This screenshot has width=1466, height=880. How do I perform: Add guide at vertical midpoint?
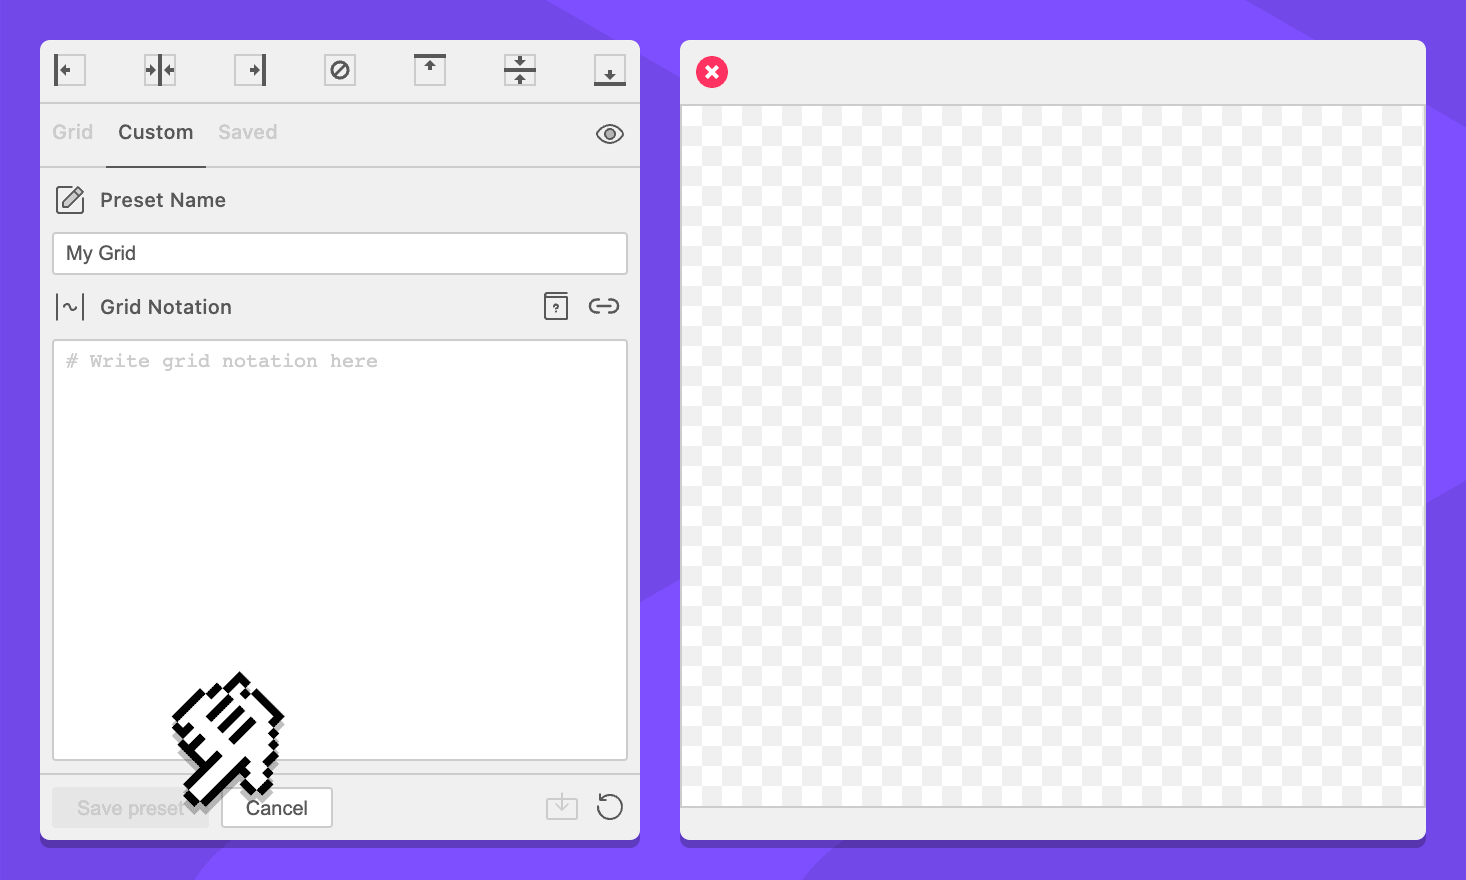click(x=160, y=71)
